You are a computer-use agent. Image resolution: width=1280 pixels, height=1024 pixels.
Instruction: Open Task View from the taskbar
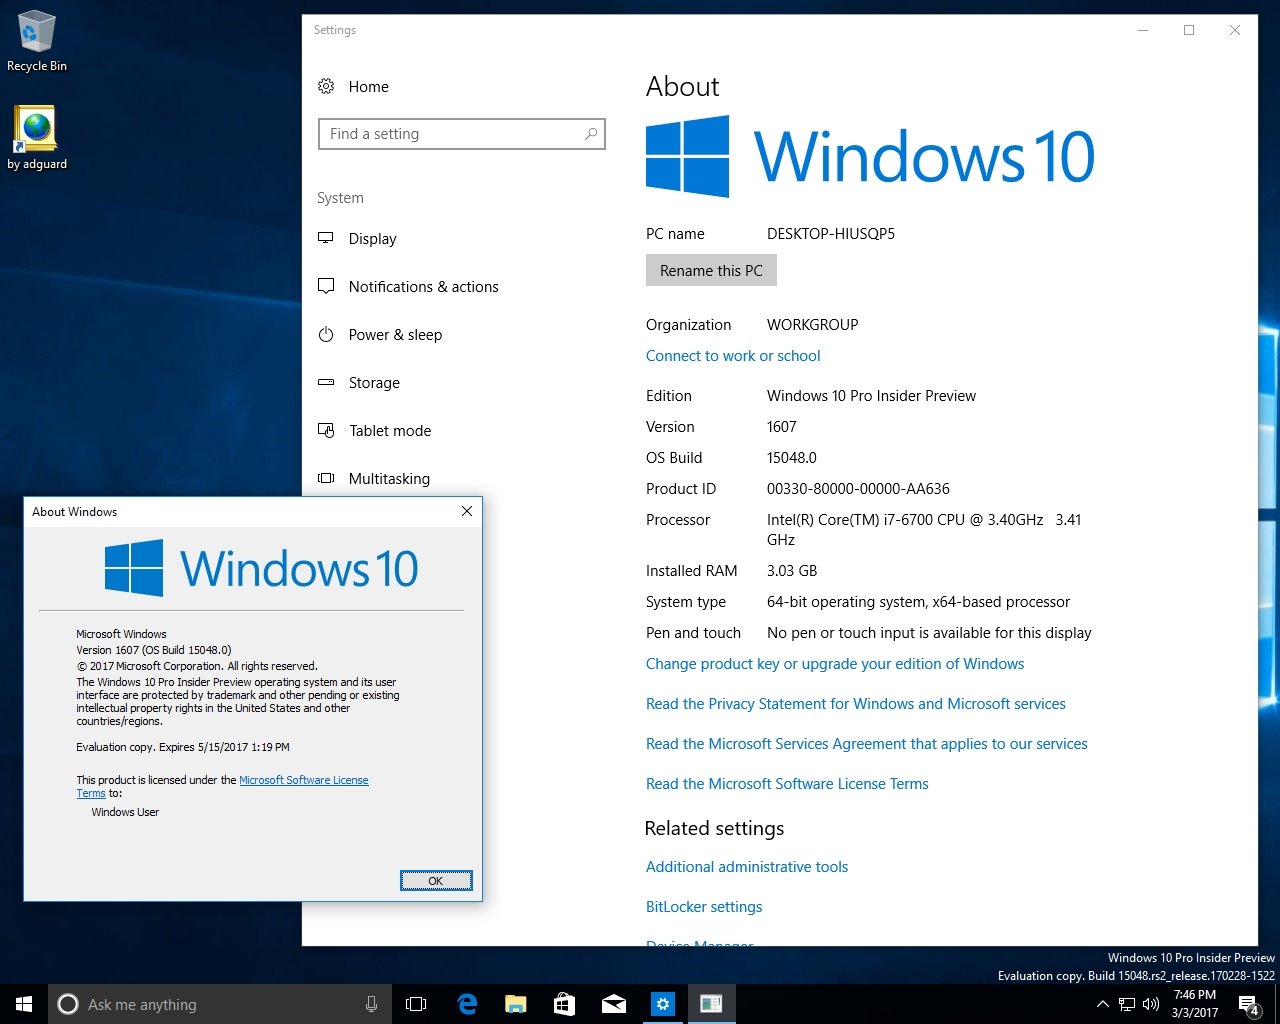pyautogui.click(x=416, y=1004)
